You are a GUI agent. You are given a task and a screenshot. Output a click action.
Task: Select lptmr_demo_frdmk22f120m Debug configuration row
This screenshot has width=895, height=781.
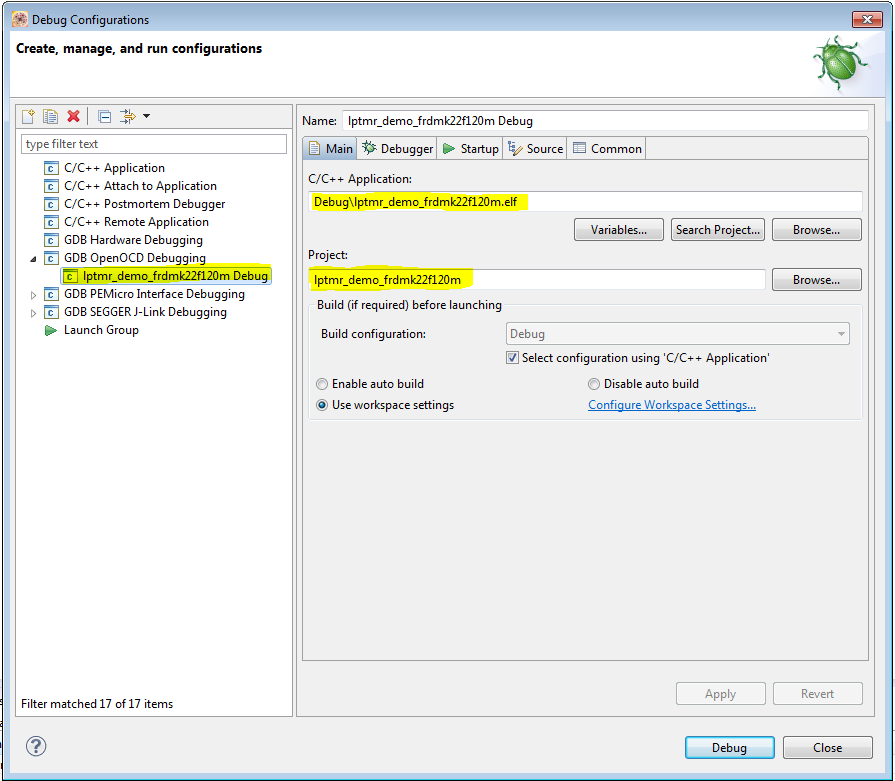coord(166,276)
